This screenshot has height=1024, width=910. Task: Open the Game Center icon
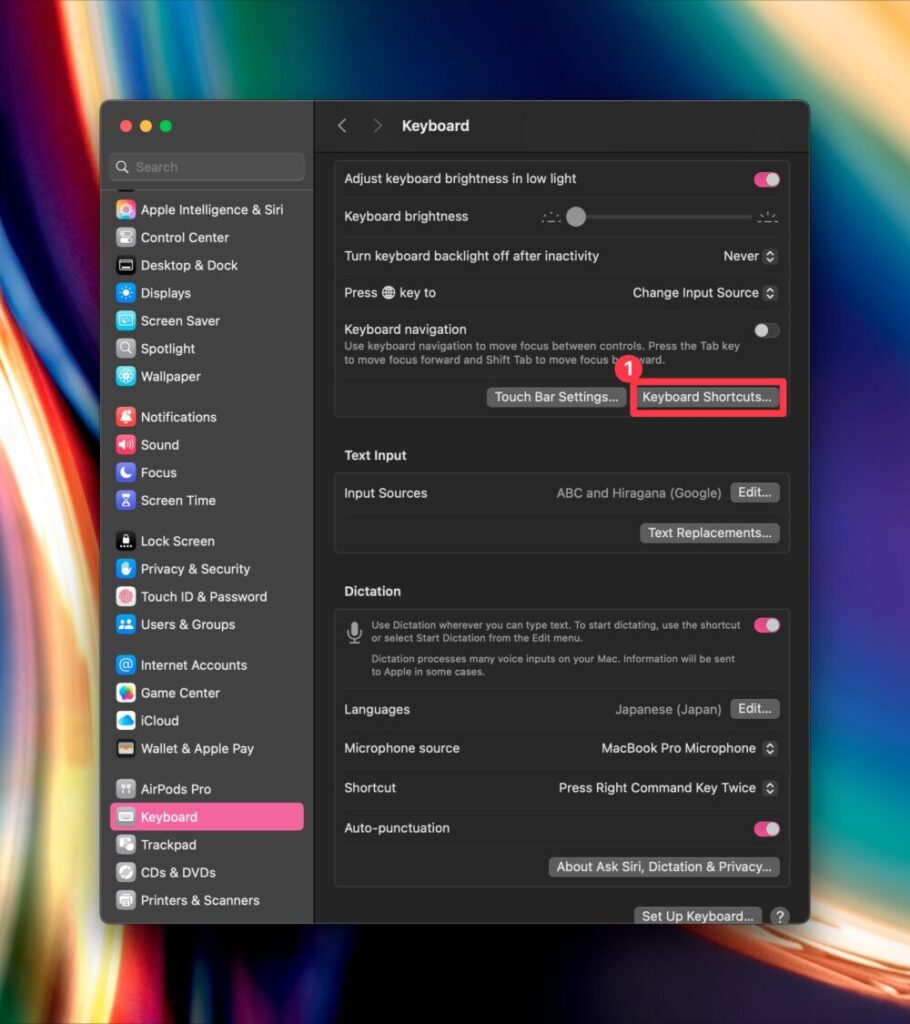click(x=126, y=693)
